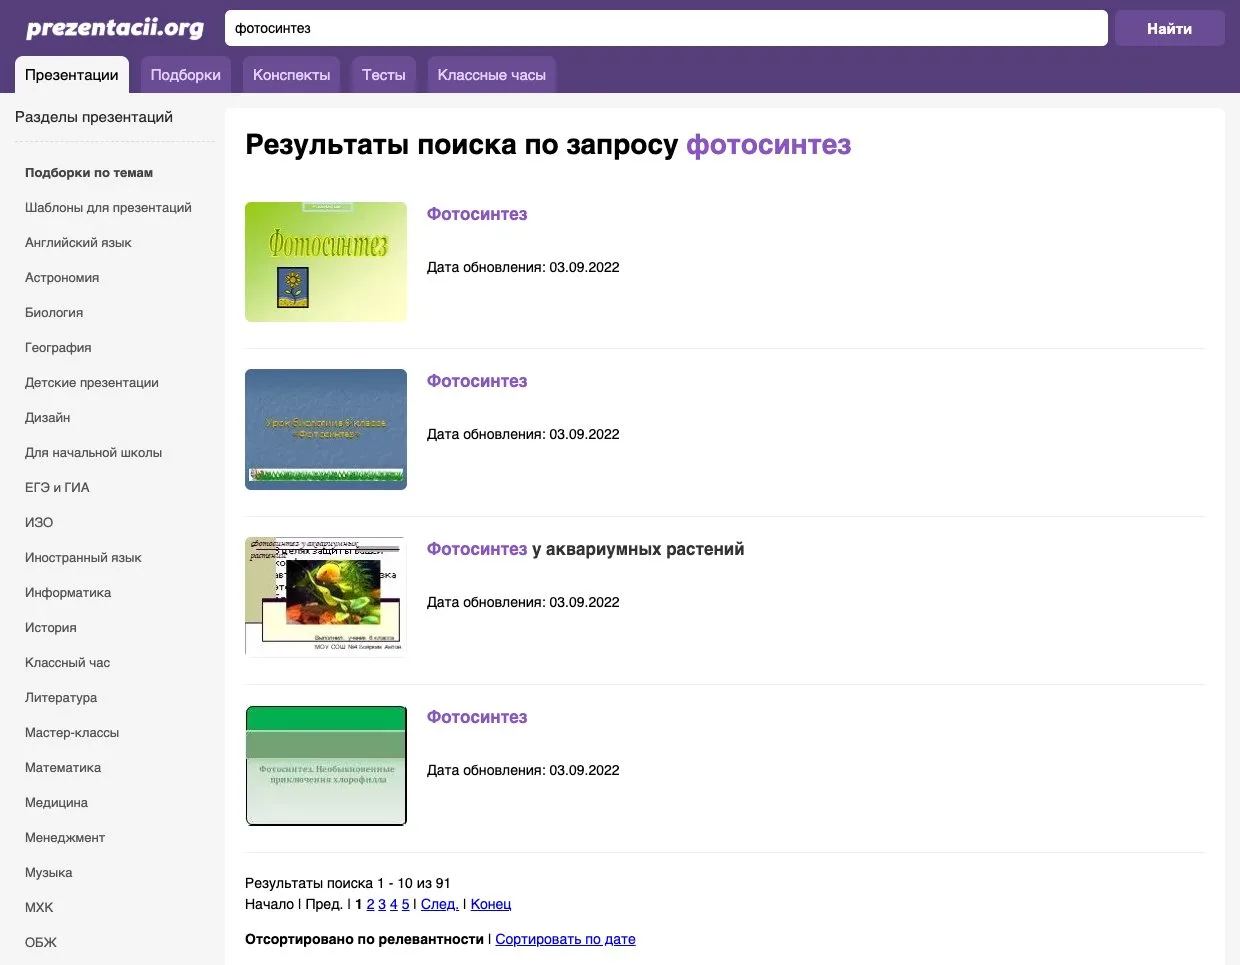Open the "Подборки" tab in the top bar
The height and width of the screenshot is (965, 1240).
pos(186,75)
